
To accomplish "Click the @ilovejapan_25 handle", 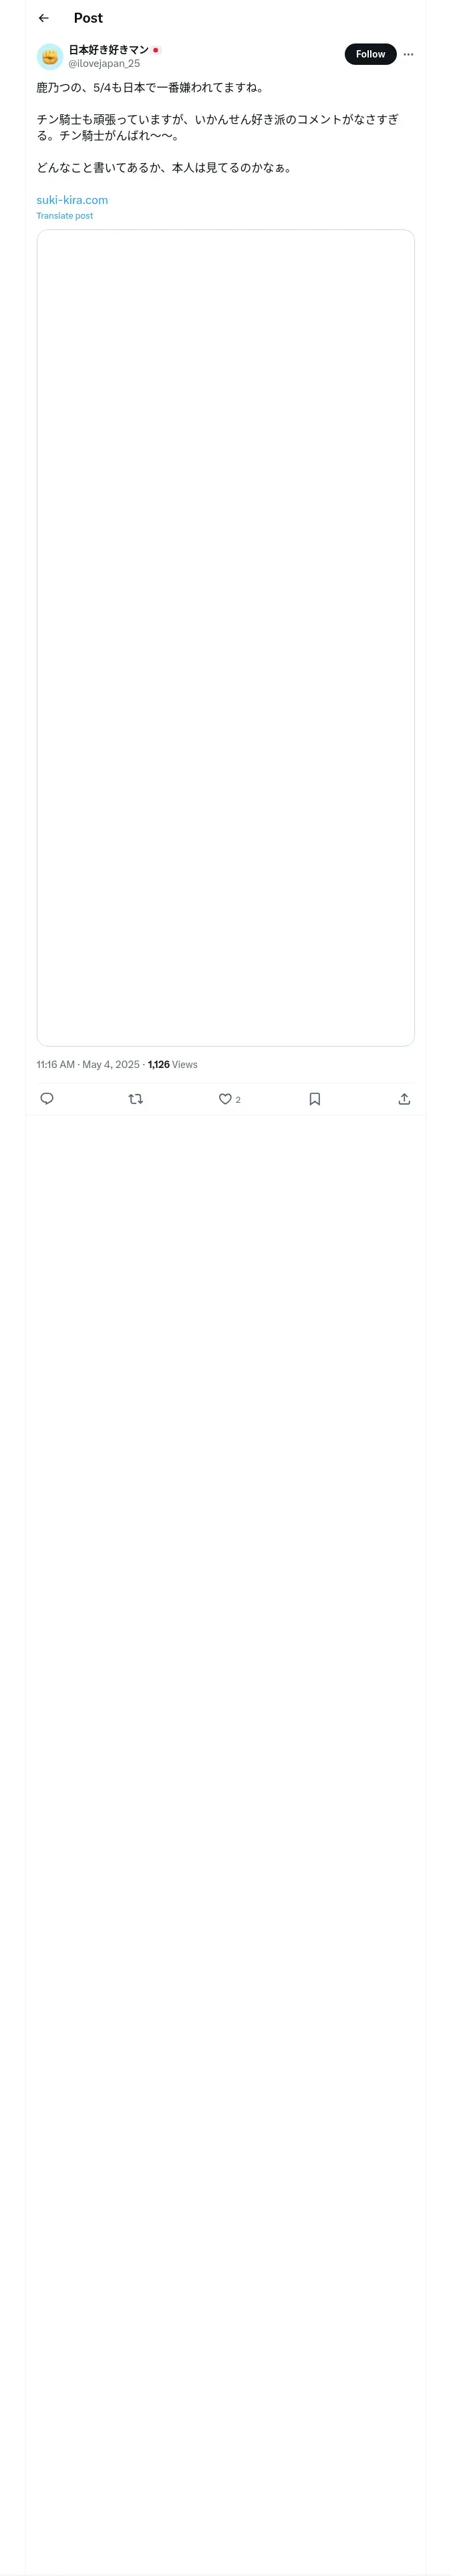I will (x=104, y=63).
